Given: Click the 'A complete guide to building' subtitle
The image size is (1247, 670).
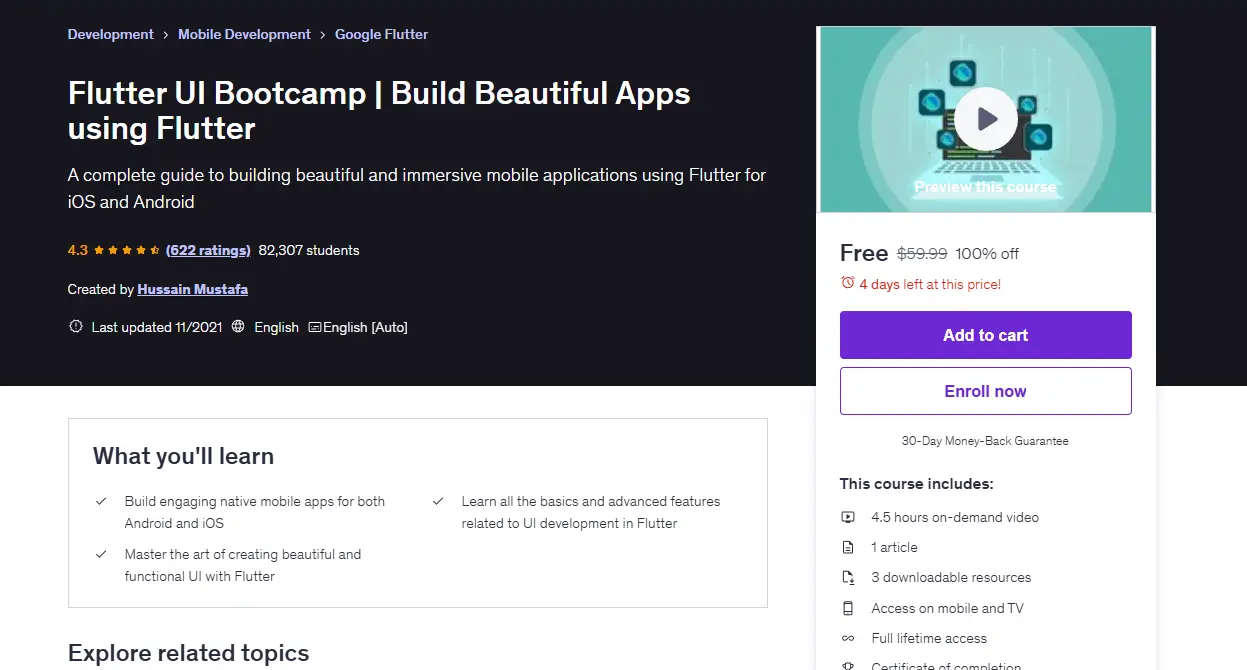Looking at the screenshot, I should tap(417, 188).
